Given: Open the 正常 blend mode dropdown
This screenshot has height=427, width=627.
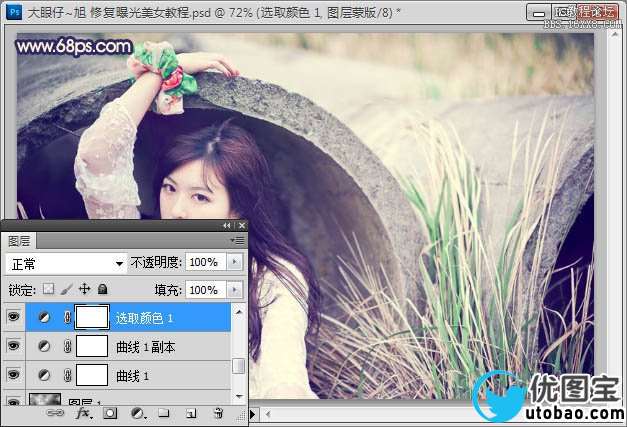Looking at the screenshot, I should (x=65, y=263).
